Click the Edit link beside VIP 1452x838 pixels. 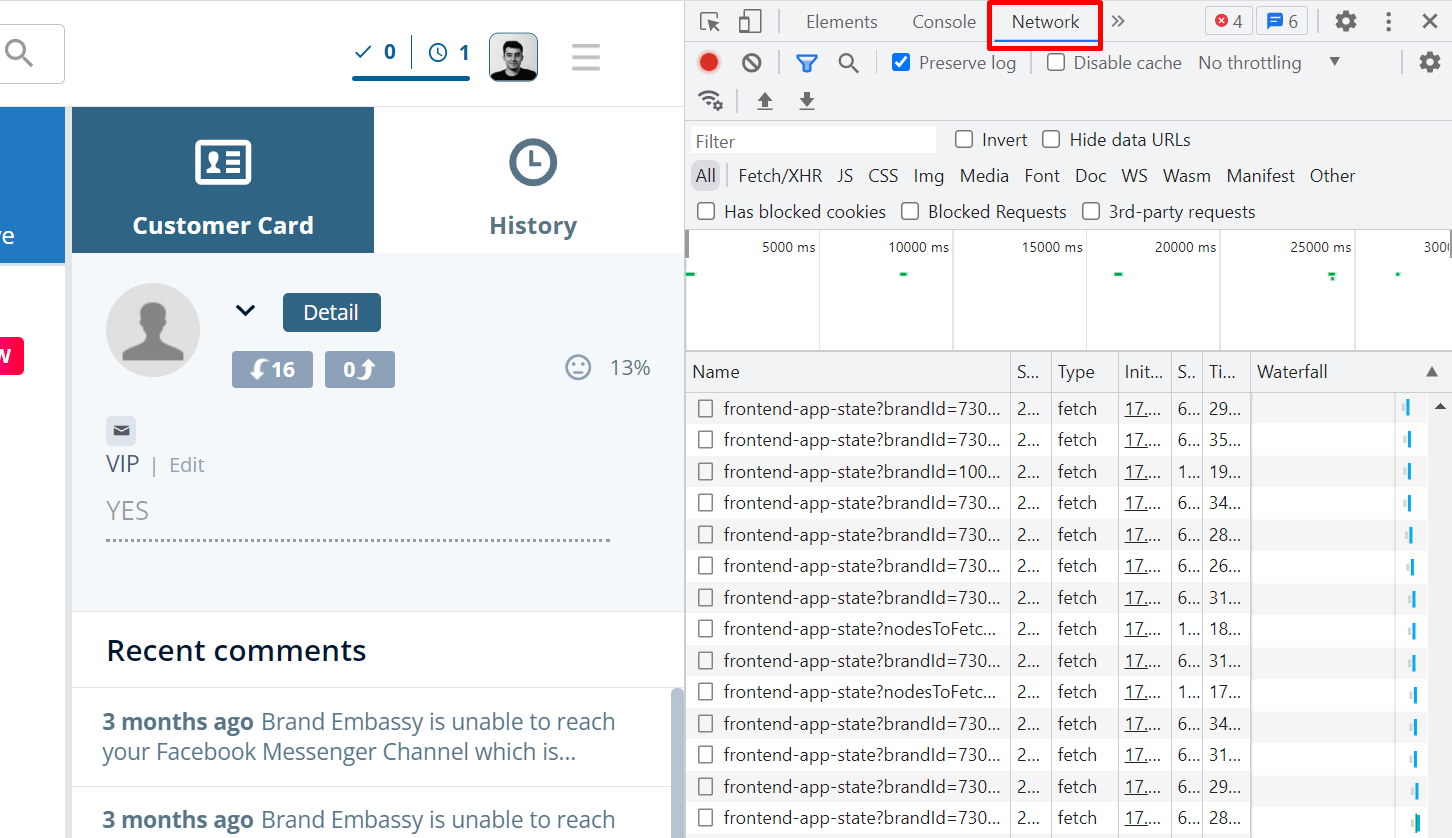pos(186,465)
